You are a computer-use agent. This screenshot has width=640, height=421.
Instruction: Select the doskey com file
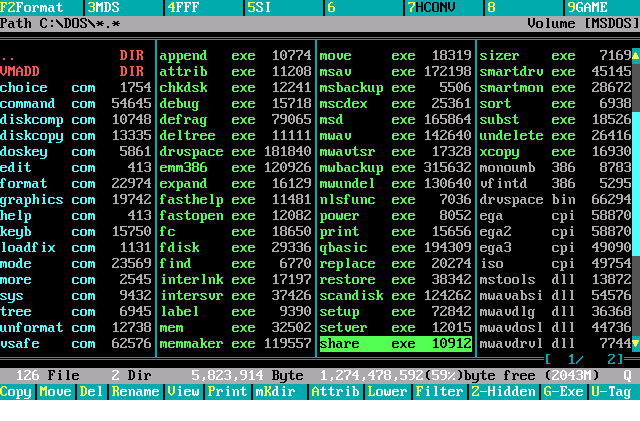(76, 151)
